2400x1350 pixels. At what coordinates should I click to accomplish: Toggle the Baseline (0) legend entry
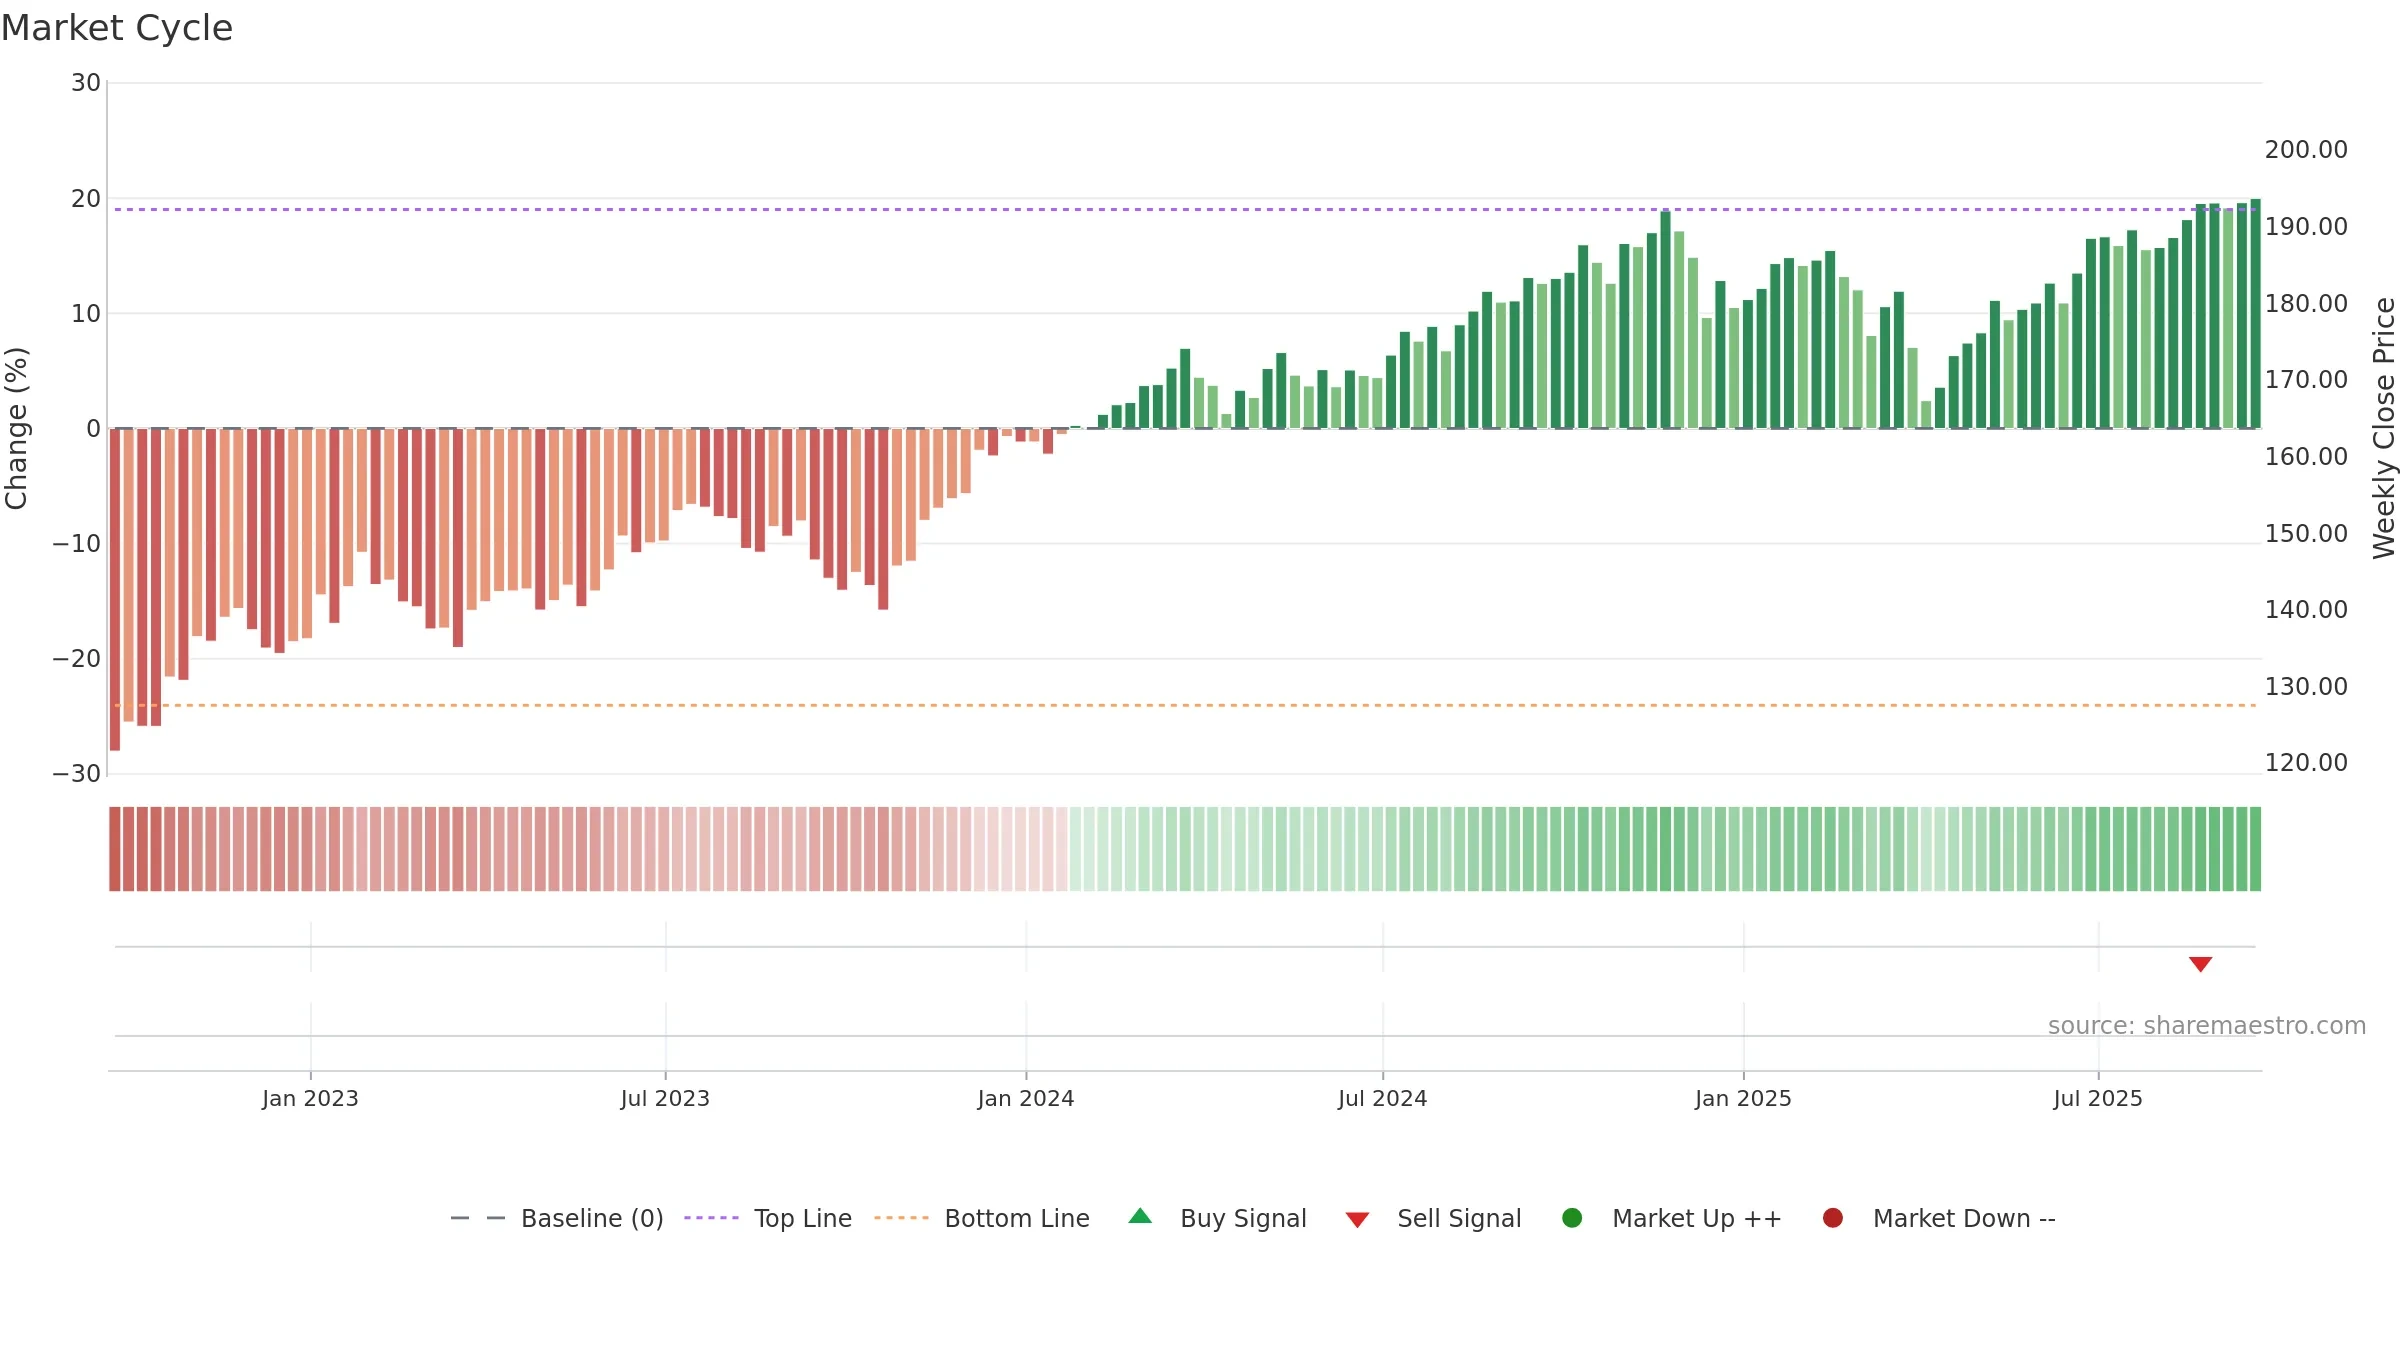tap(557, 1218)
